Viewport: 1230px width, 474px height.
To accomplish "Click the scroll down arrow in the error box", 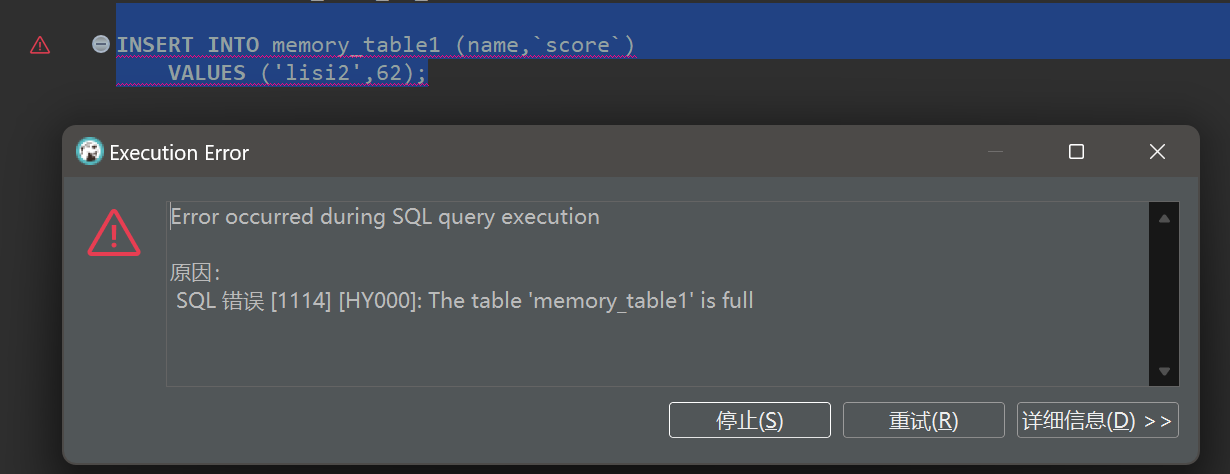I will 1164,371.
